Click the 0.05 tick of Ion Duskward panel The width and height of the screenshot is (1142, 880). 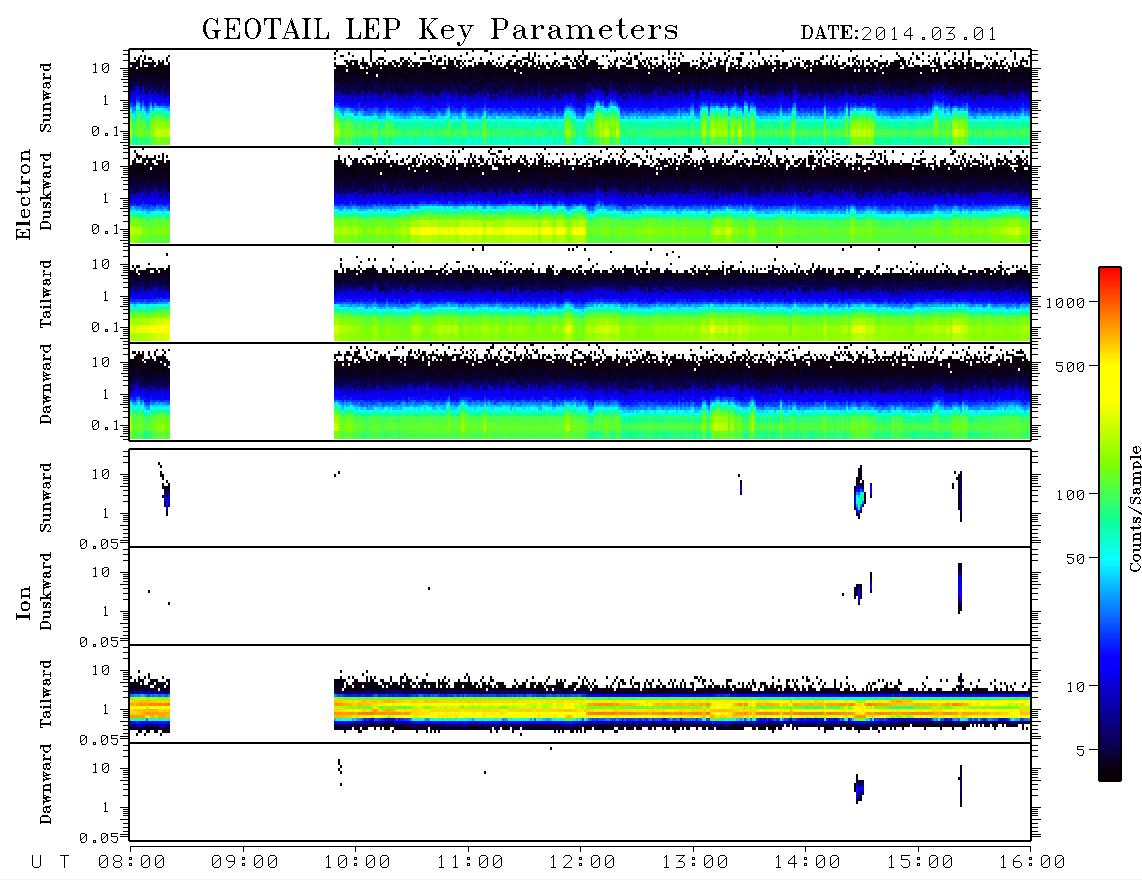point(99,641)
